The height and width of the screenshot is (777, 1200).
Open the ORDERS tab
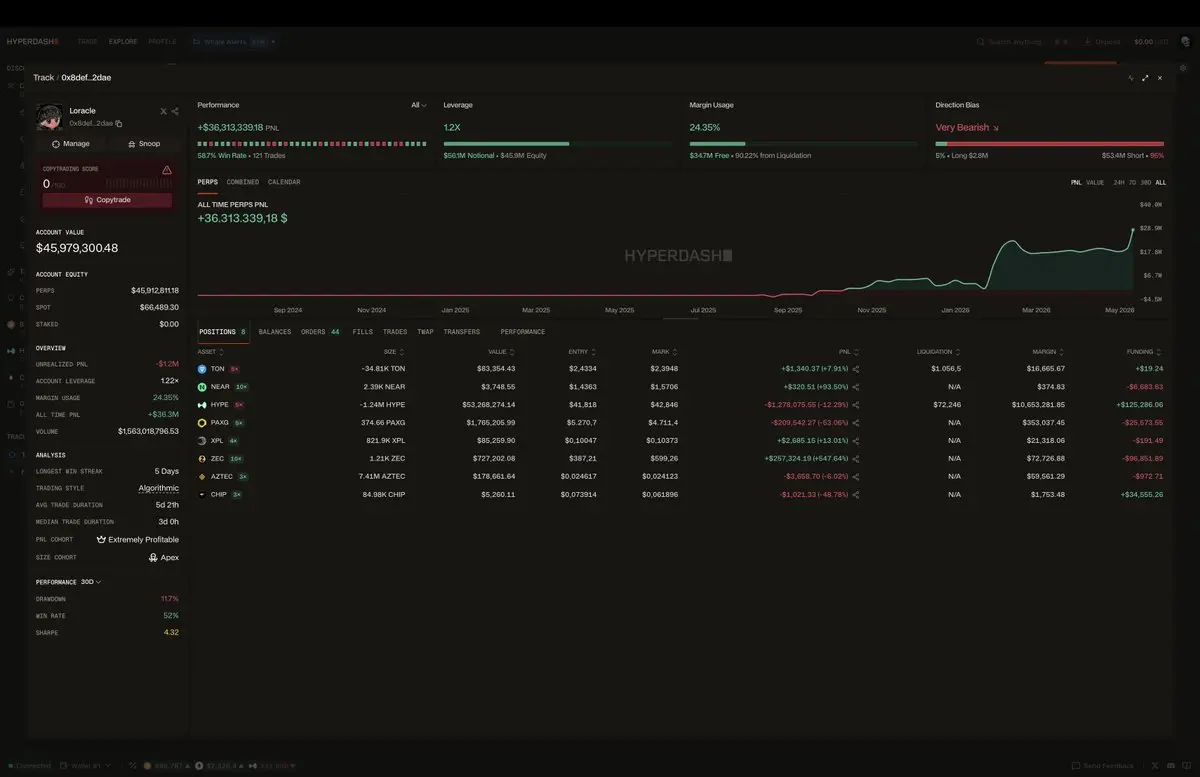coord(320,332)
